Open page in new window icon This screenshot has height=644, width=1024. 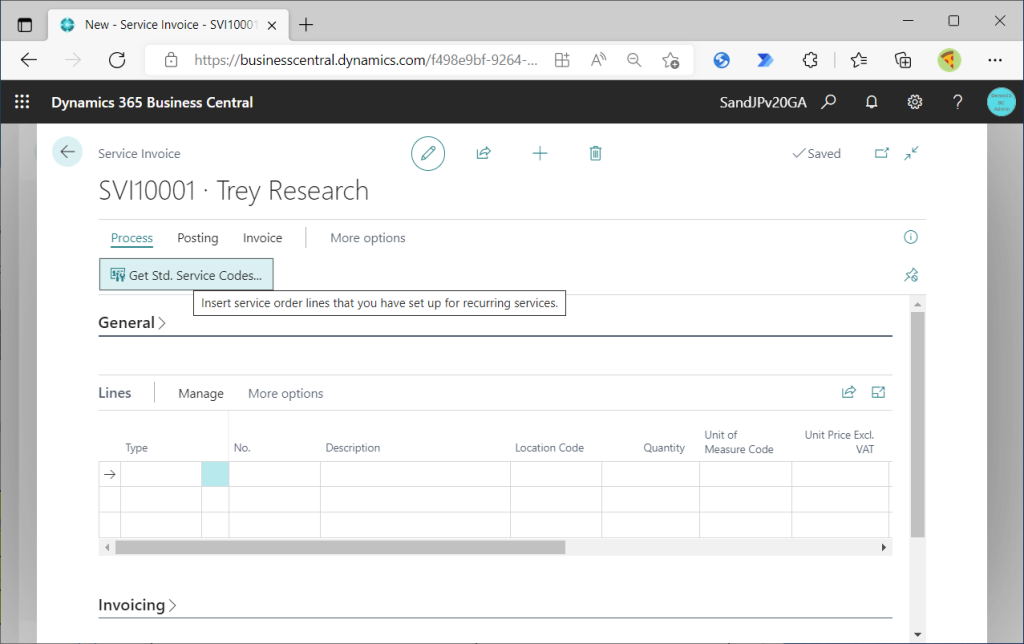(882, 153)
